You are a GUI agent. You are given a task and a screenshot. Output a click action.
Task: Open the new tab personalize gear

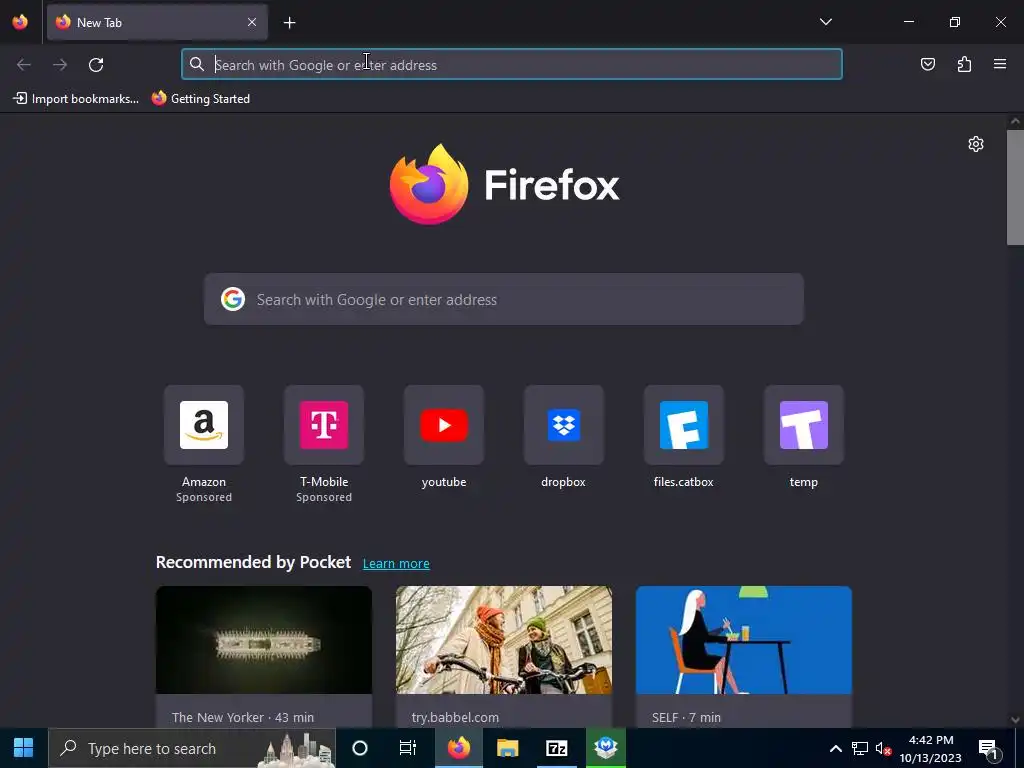point(976,144)
